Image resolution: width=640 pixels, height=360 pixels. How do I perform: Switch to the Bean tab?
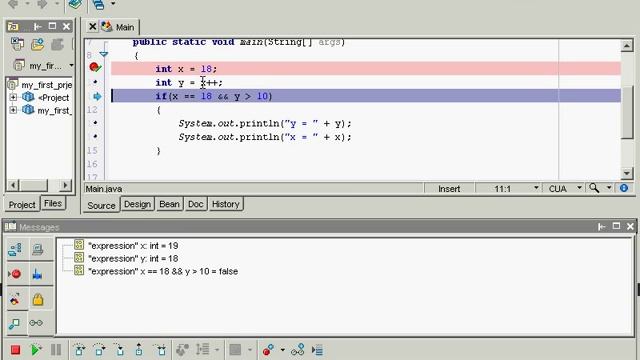pyautogui.click(x=169, y=204)
